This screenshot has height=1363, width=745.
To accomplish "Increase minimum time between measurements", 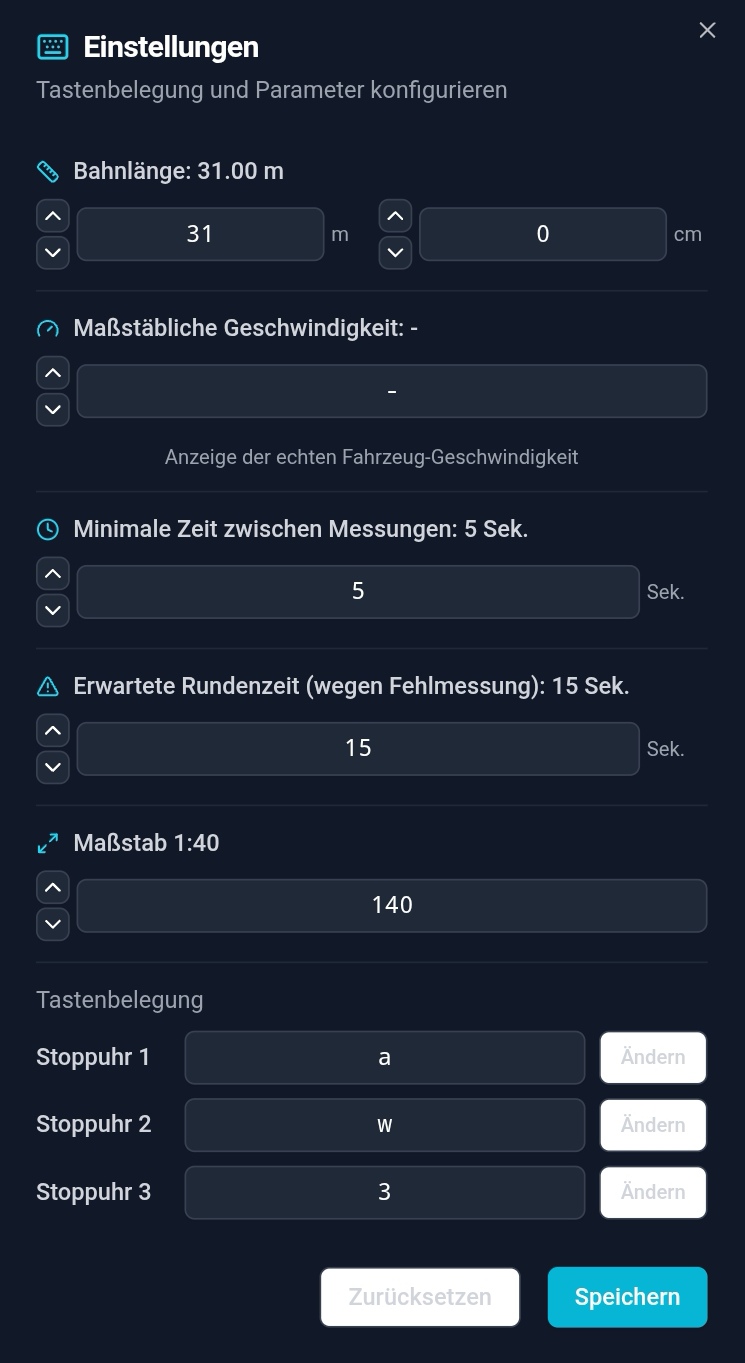I will 53,574.
